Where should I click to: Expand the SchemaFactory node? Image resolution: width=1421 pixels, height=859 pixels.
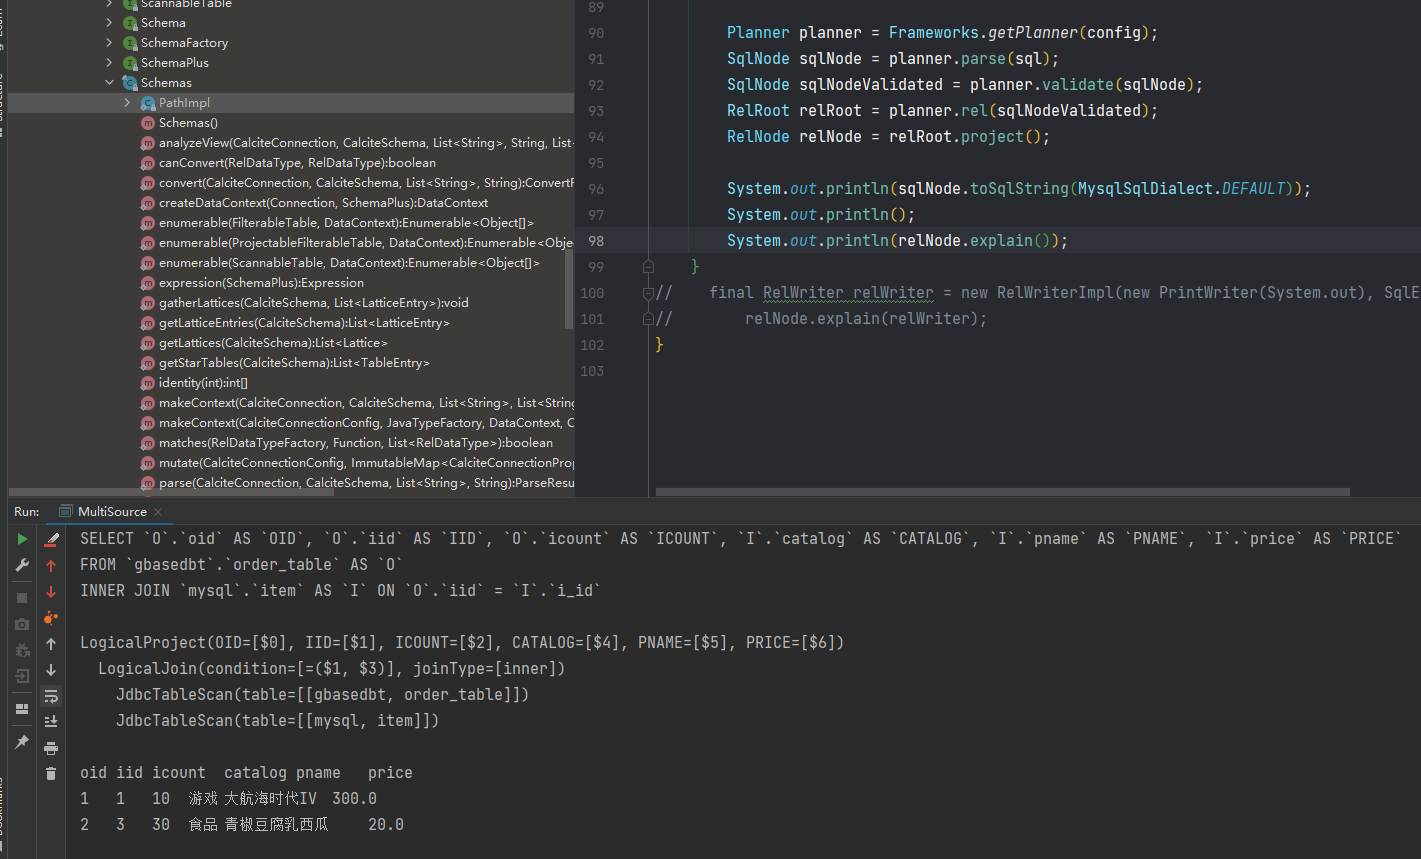110,43
